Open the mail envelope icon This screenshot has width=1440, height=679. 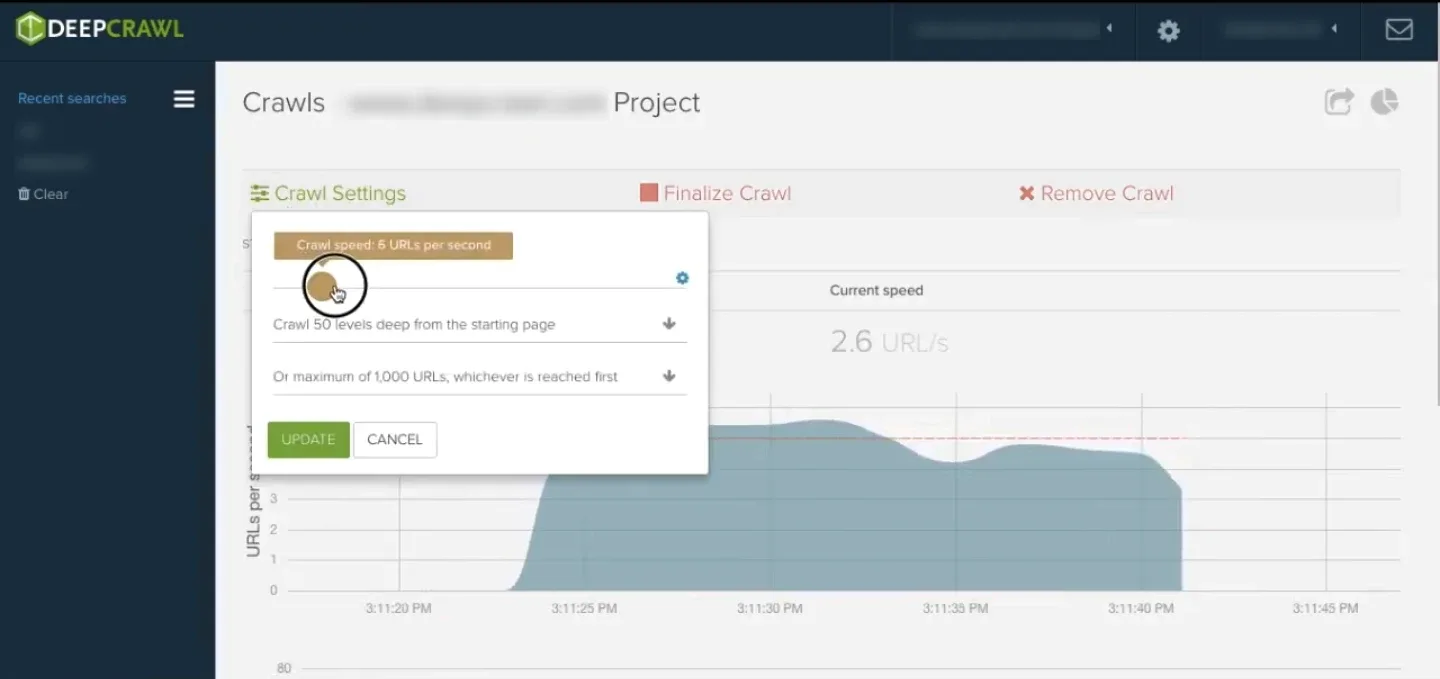(x=1399, y=30)
